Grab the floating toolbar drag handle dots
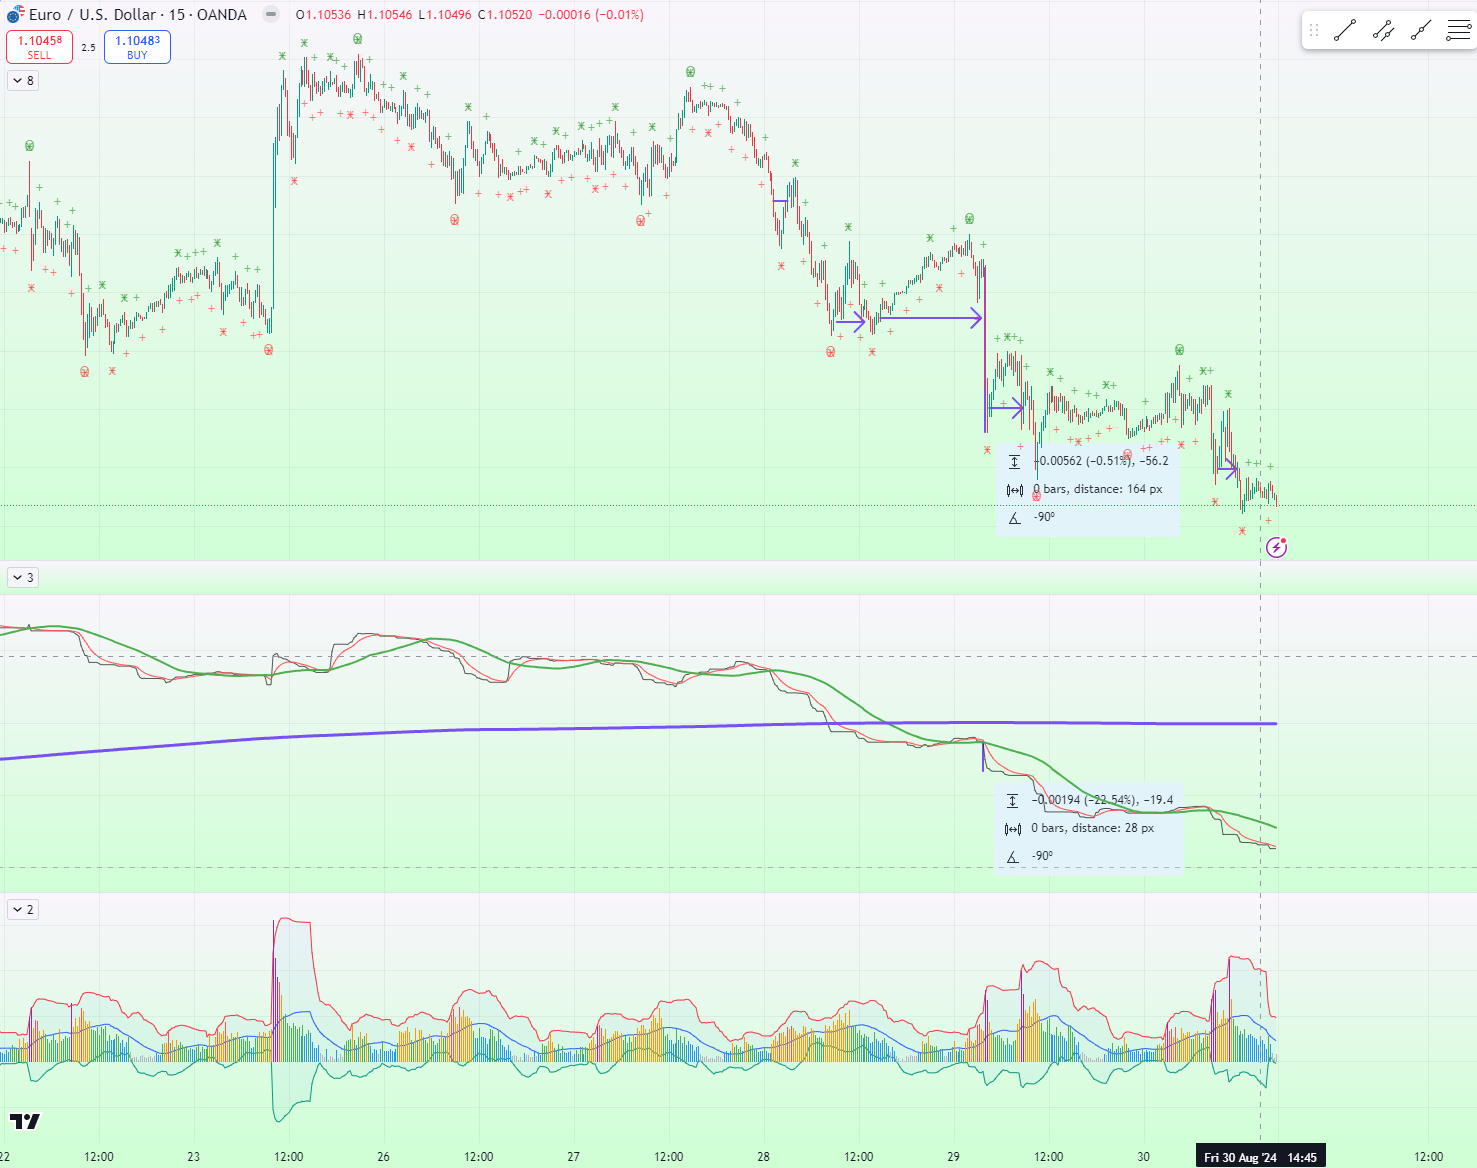 (1314, 30)
